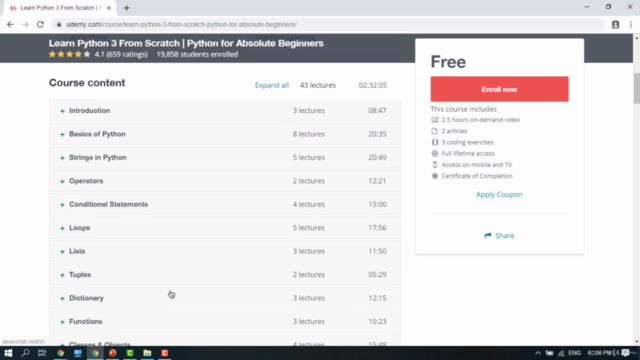The image size is (640, 360).
Task: Click the course title heading
Action: click(186, 43)
